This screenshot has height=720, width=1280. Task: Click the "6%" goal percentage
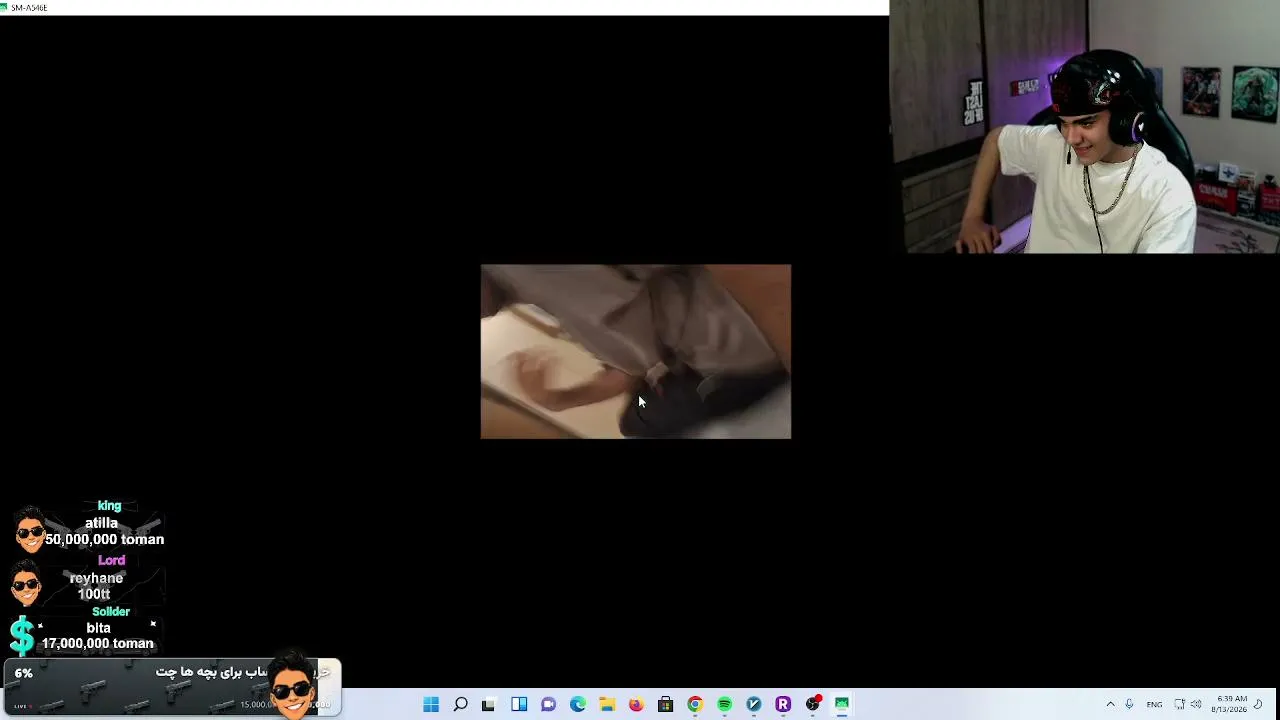click(x=23, y=673)
